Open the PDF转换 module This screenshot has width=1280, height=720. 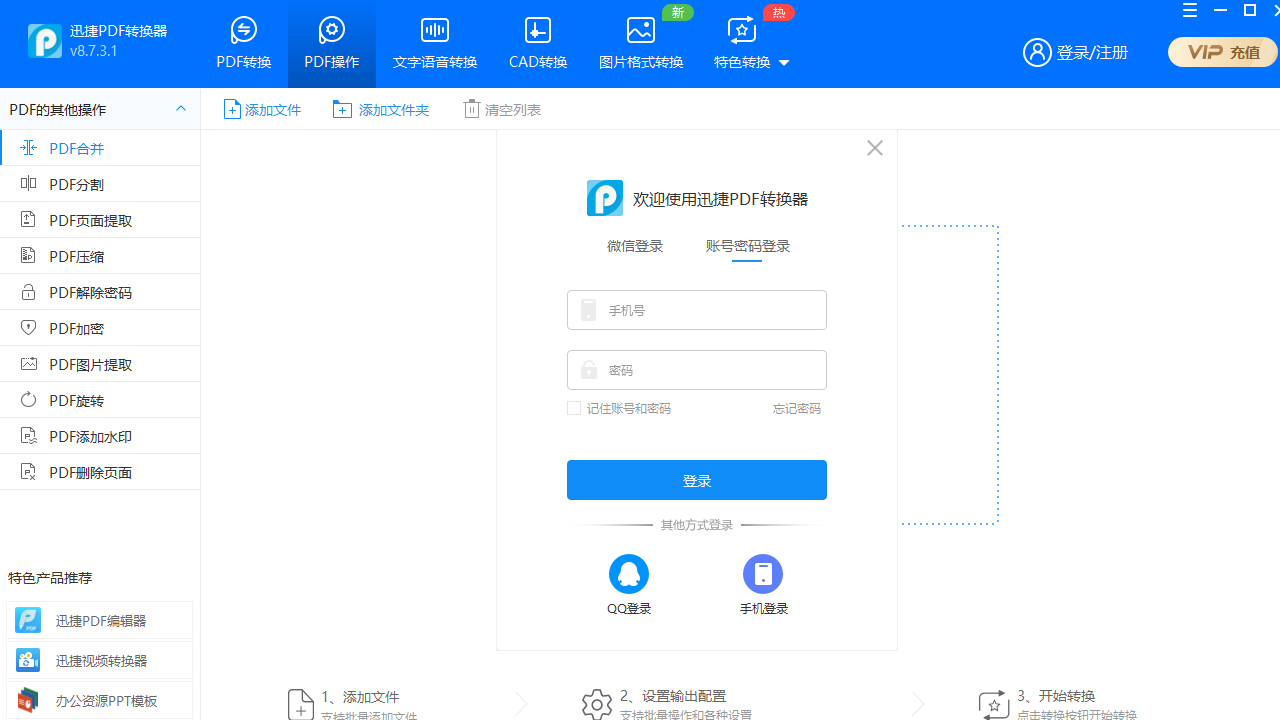244,44
